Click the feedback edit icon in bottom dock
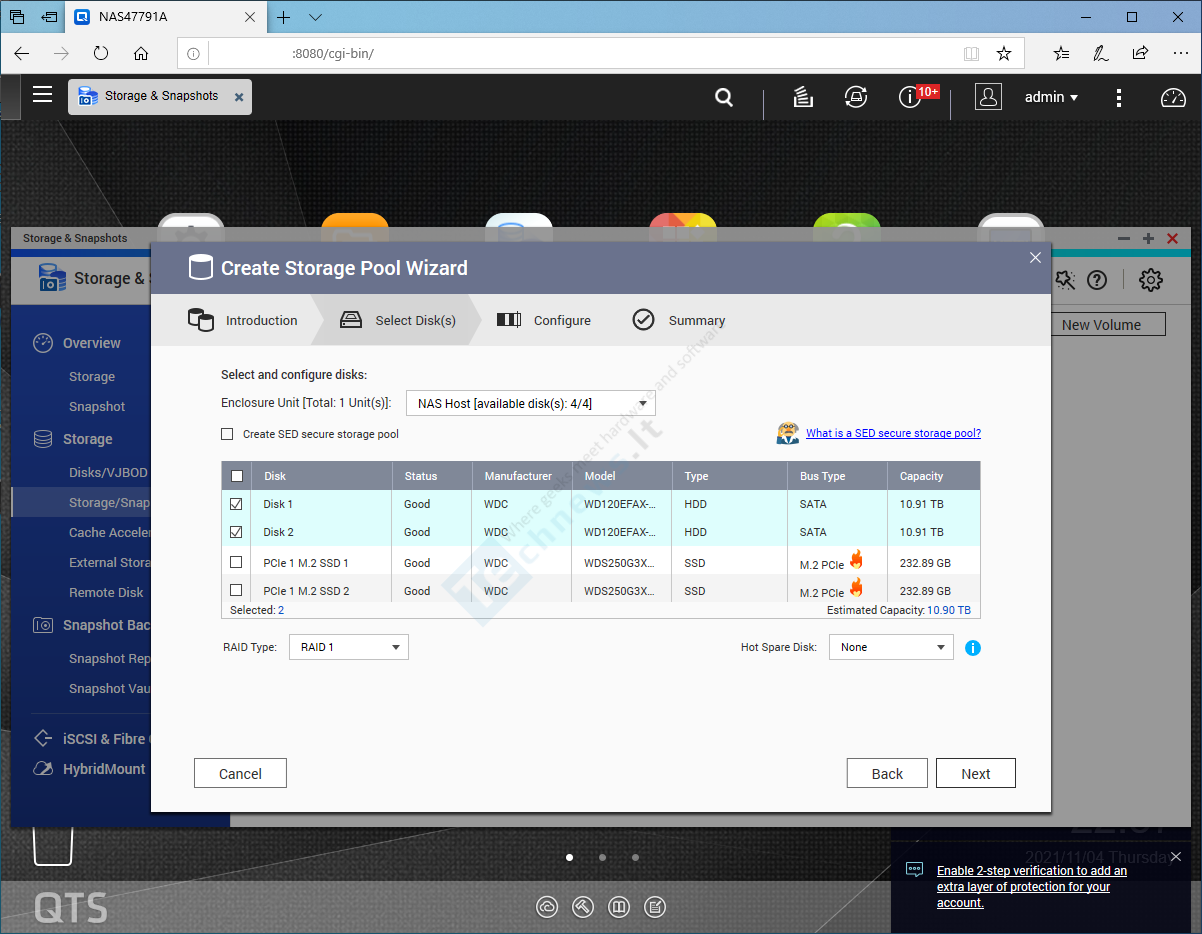 point(655,907)
